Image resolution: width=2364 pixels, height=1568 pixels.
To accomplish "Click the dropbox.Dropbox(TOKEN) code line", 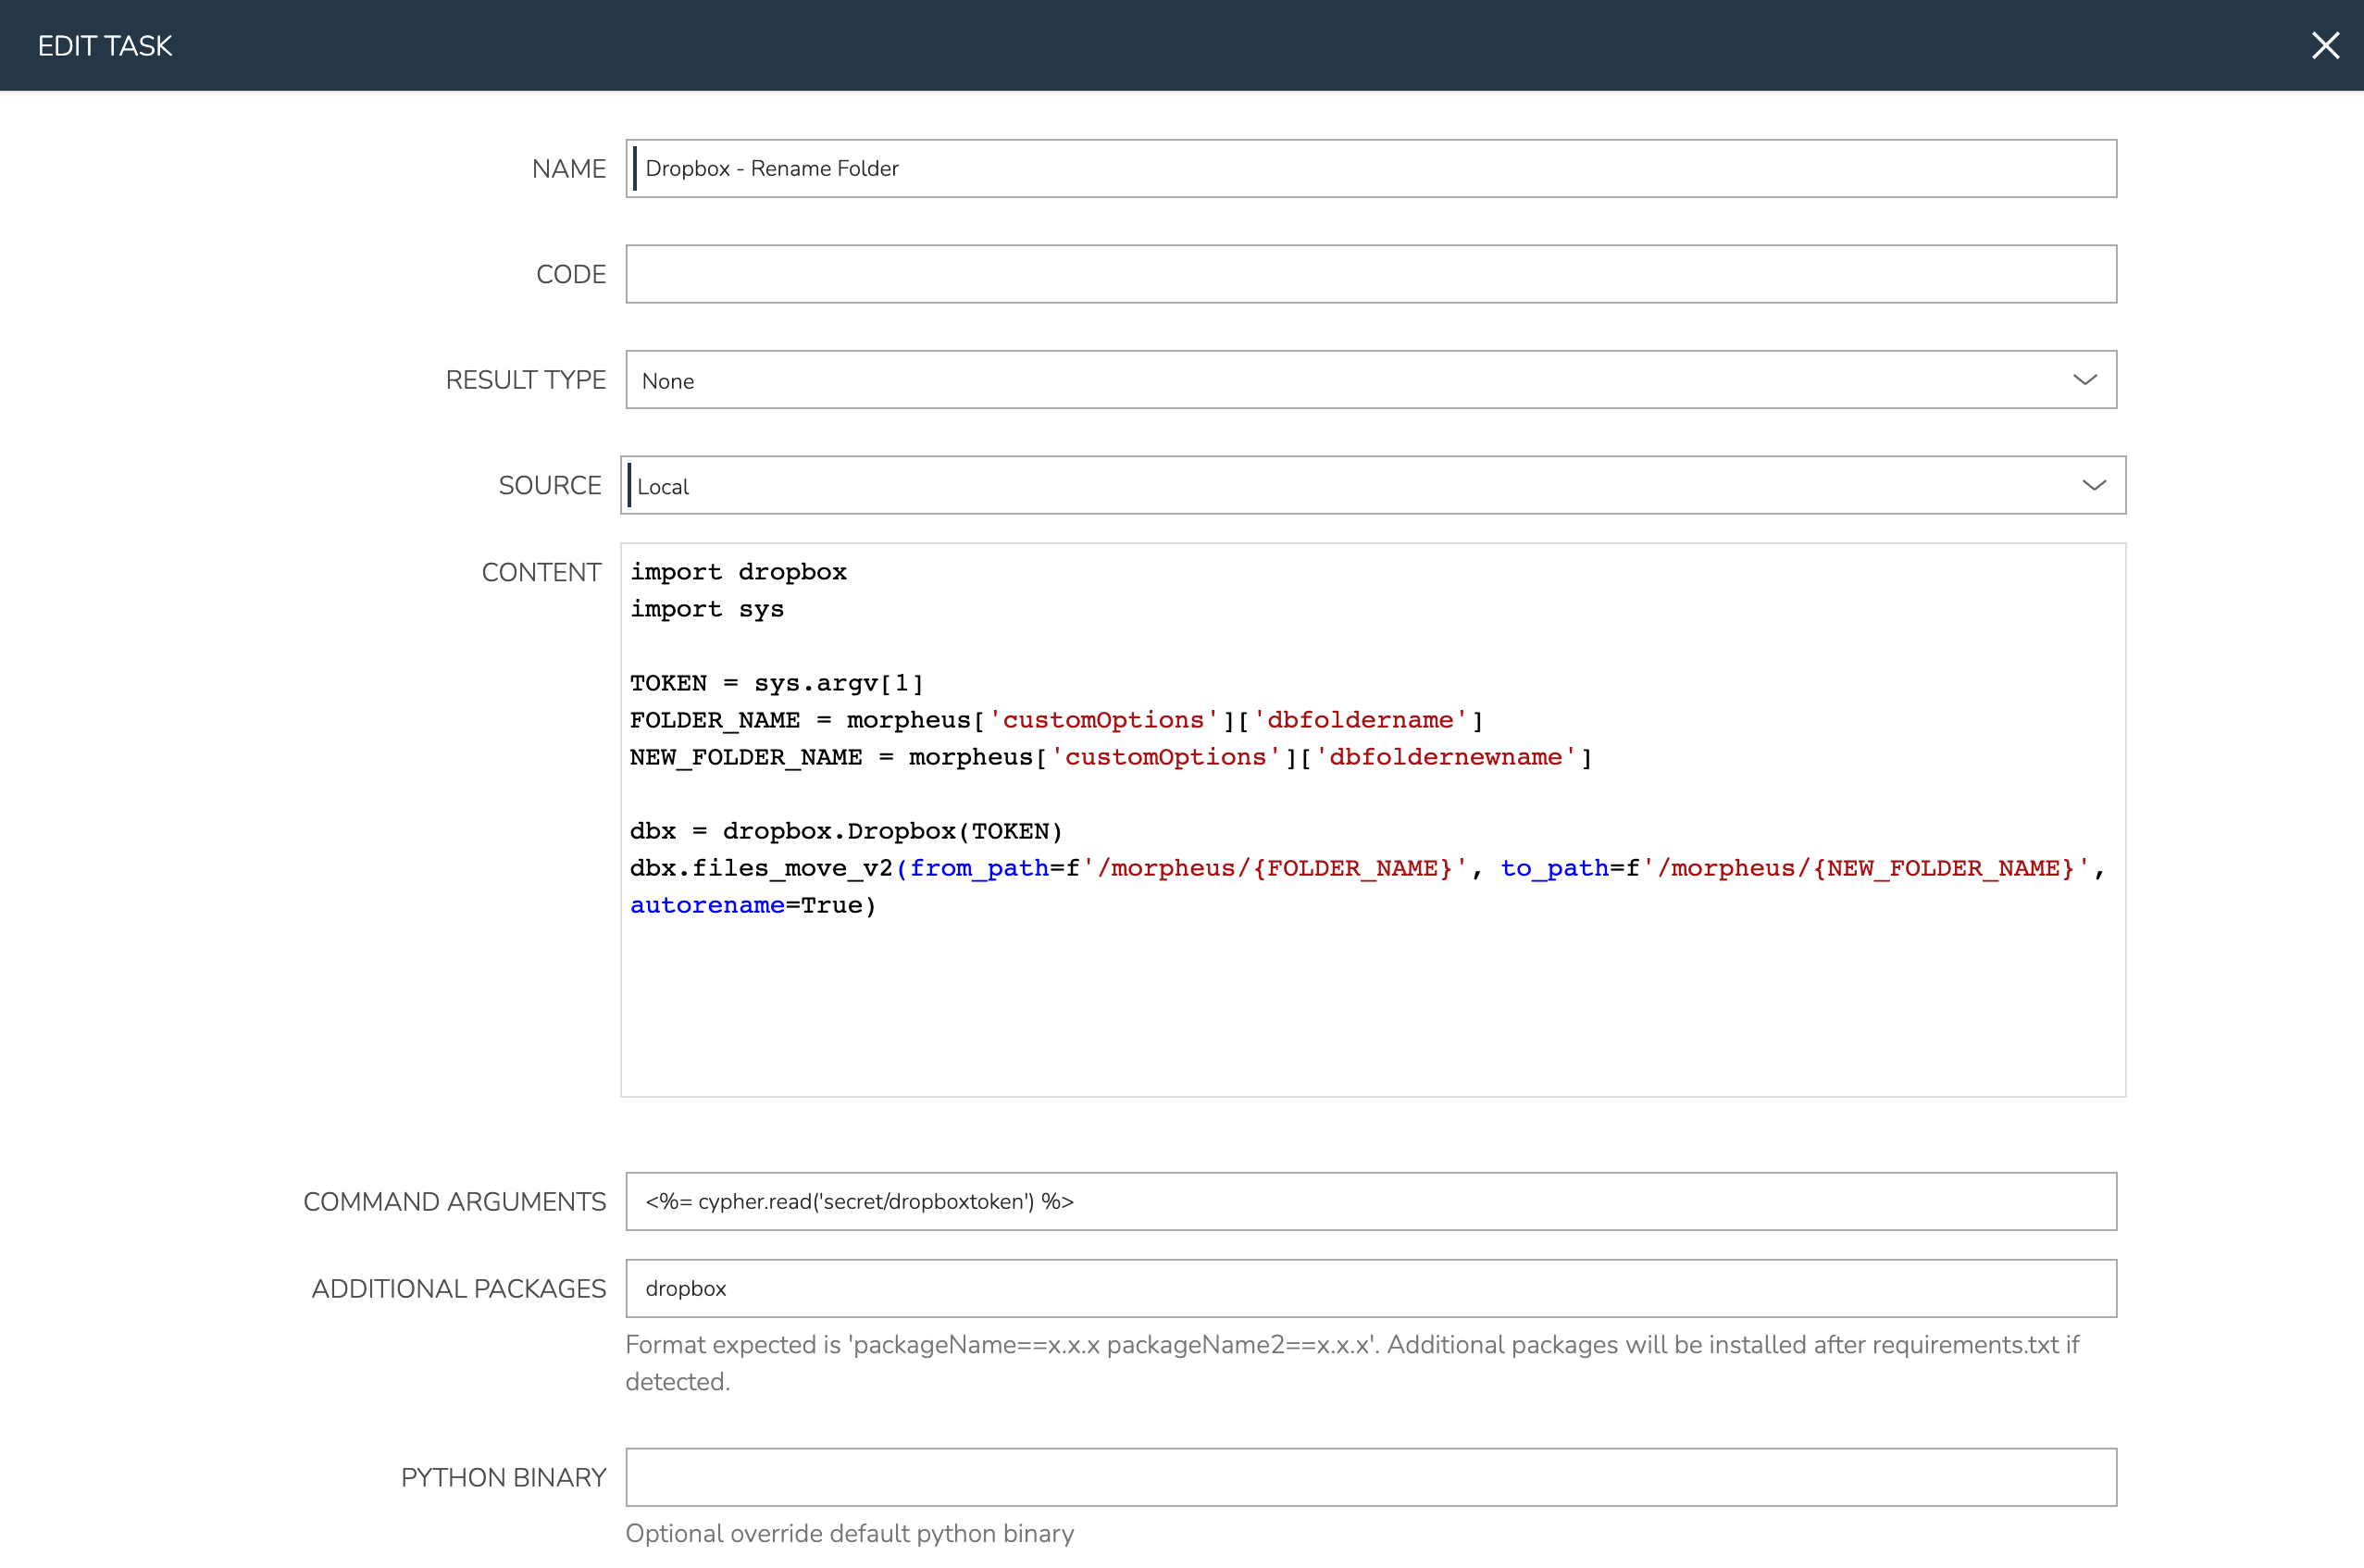I will [x=845, y=831].
